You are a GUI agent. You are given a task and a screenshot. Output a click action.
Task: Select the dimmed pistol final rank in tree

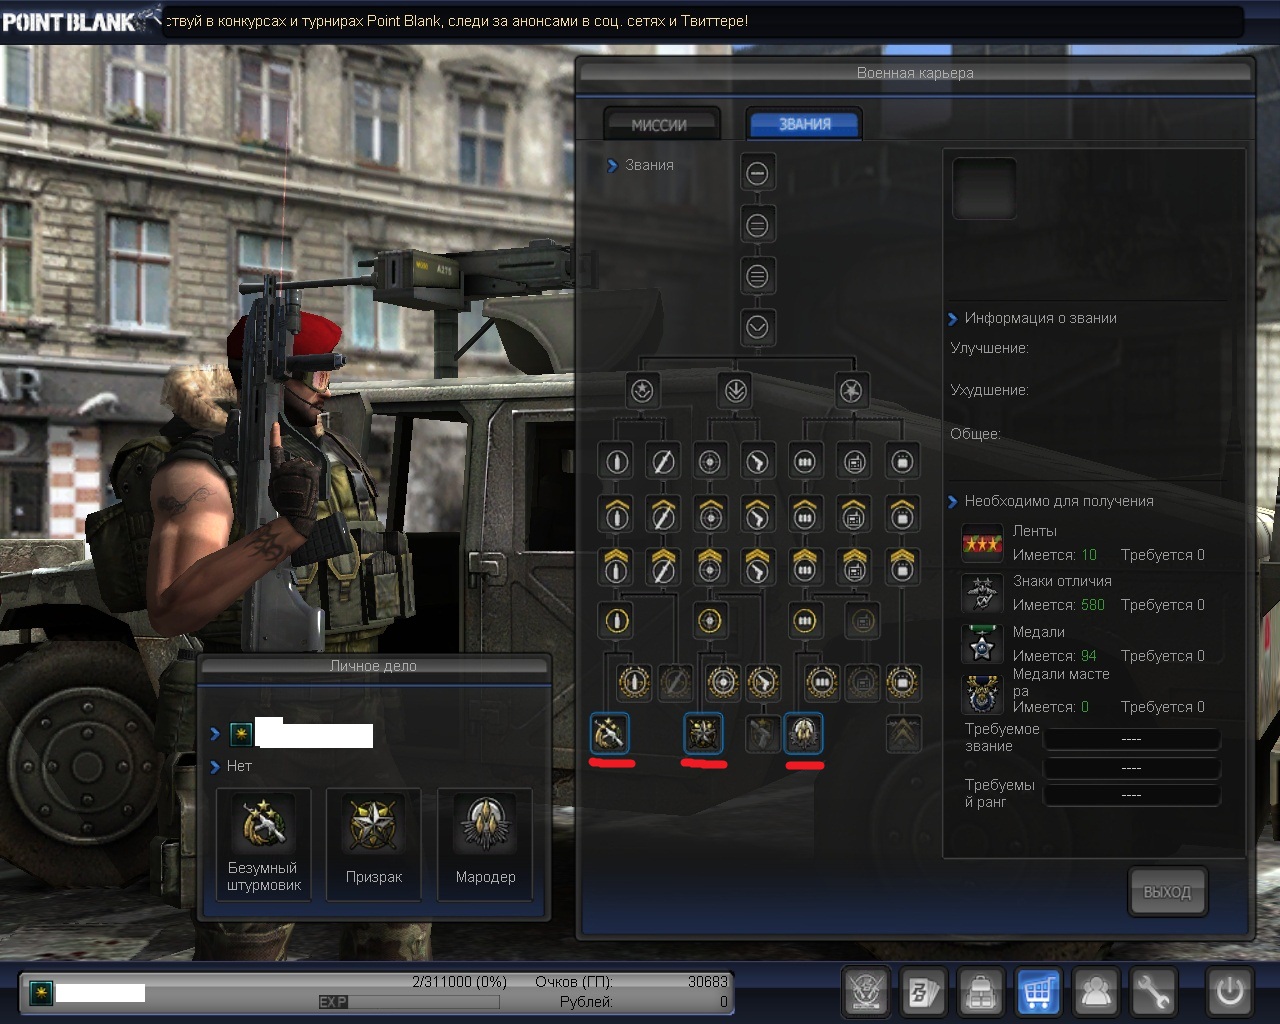(763, 734)
